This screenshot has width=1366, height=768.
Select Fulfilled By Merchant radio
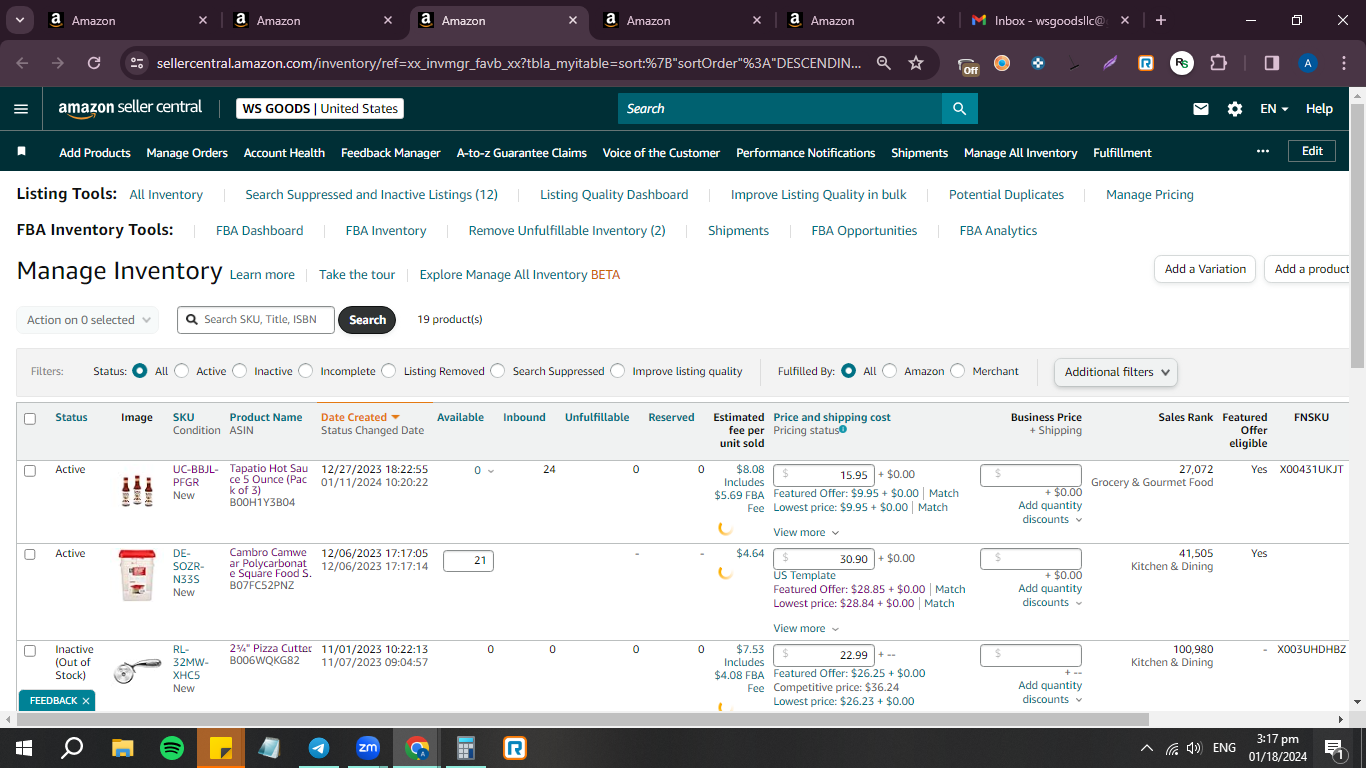pos(958,371)
